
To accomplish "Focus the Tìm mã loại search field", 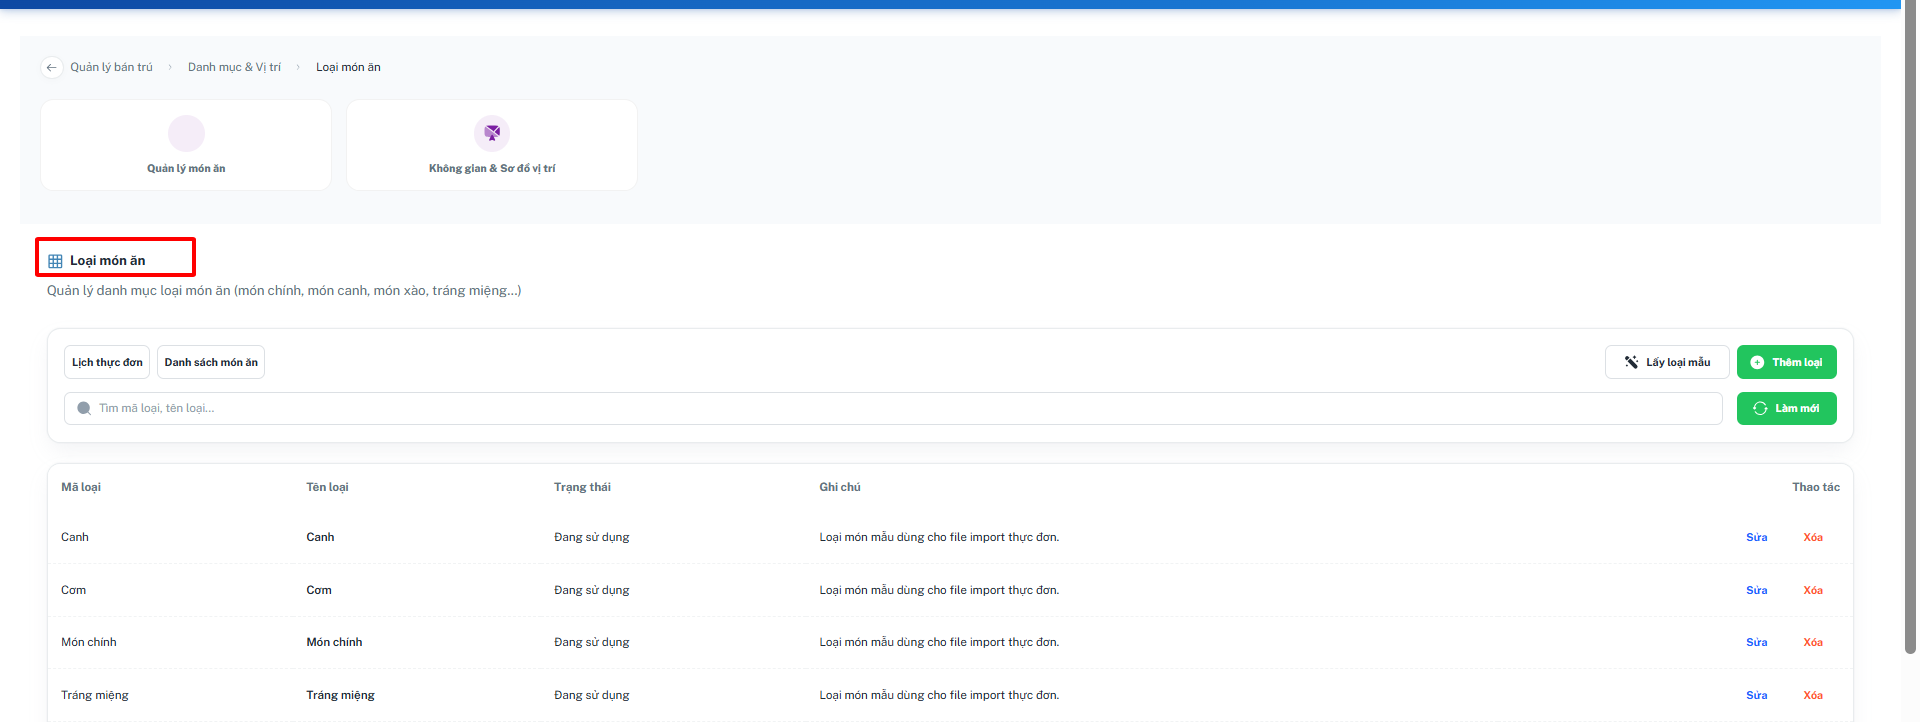I will coord(893,408).
